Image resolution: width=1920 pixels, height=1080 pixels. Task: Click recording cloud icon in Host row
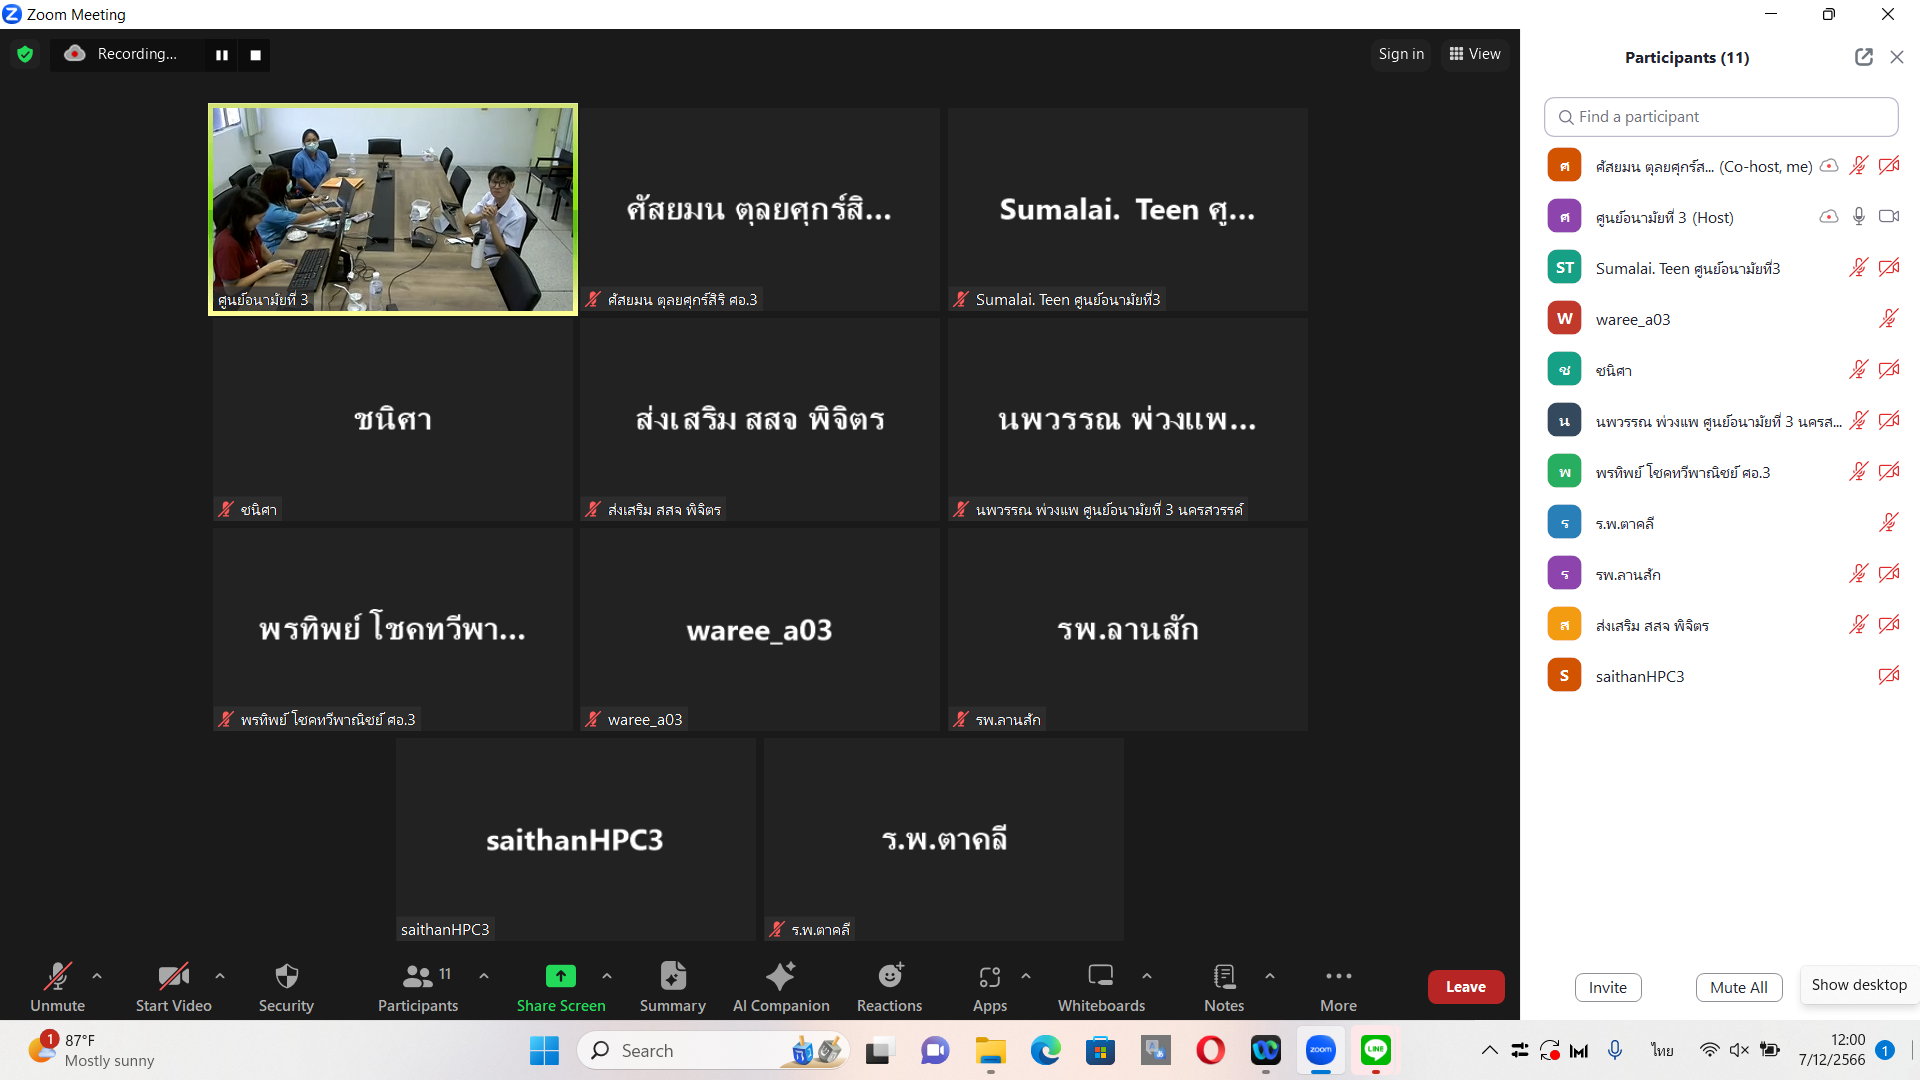(x=1829, y=217)
